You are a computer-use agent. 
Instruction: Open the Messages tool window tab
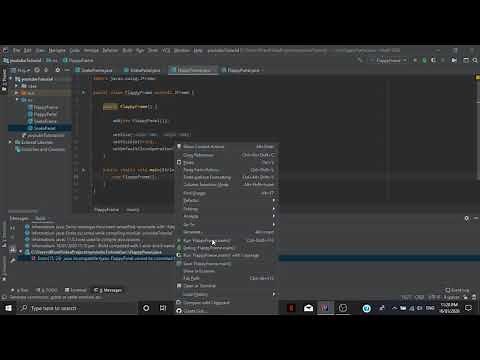(x=108, y=290)
